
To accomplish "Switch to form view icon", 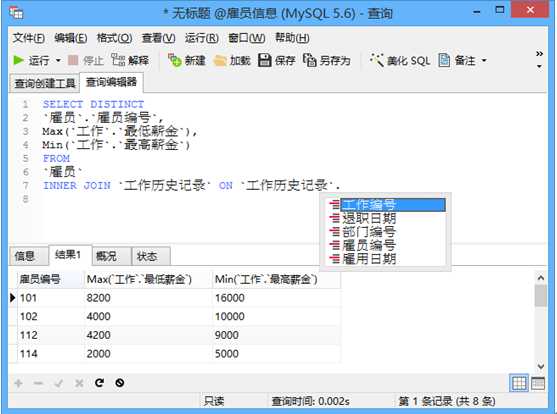I will 538,383.
